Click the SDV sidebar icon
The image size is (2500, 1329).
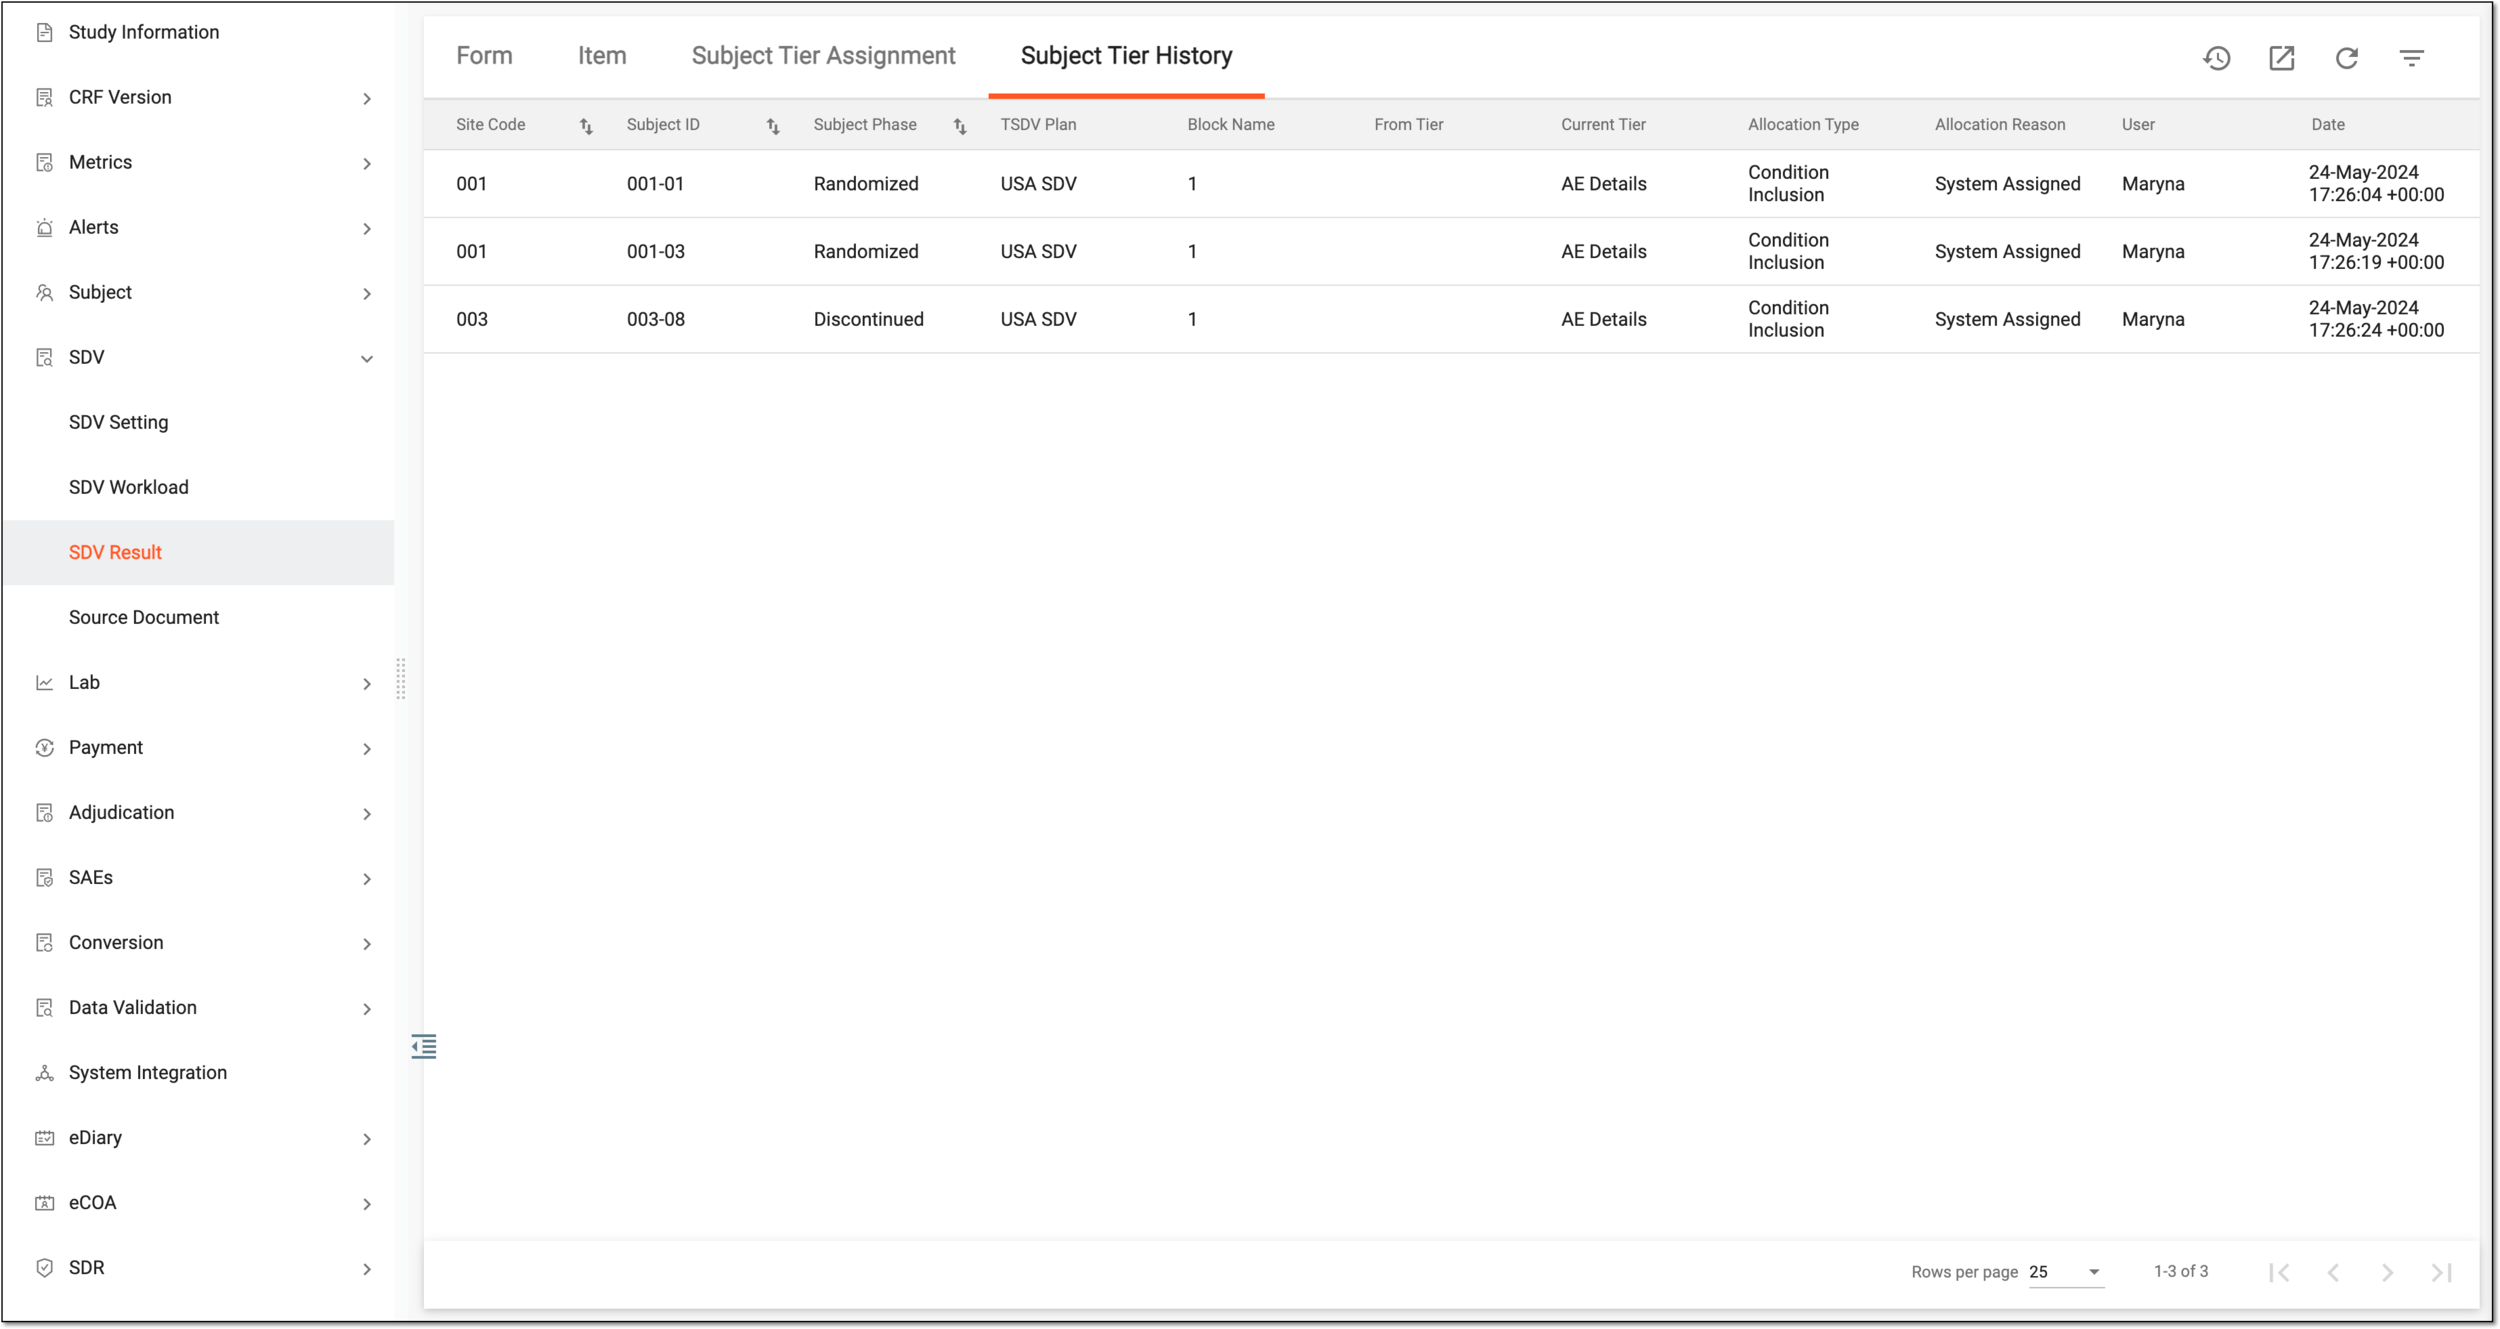[44, 358]
